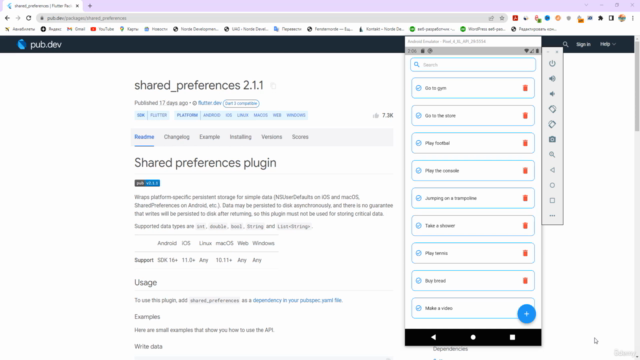This screenshot has height=360, width=640.
Task: Click the thumbs up likes icon
Action: (x=376, y=116)
